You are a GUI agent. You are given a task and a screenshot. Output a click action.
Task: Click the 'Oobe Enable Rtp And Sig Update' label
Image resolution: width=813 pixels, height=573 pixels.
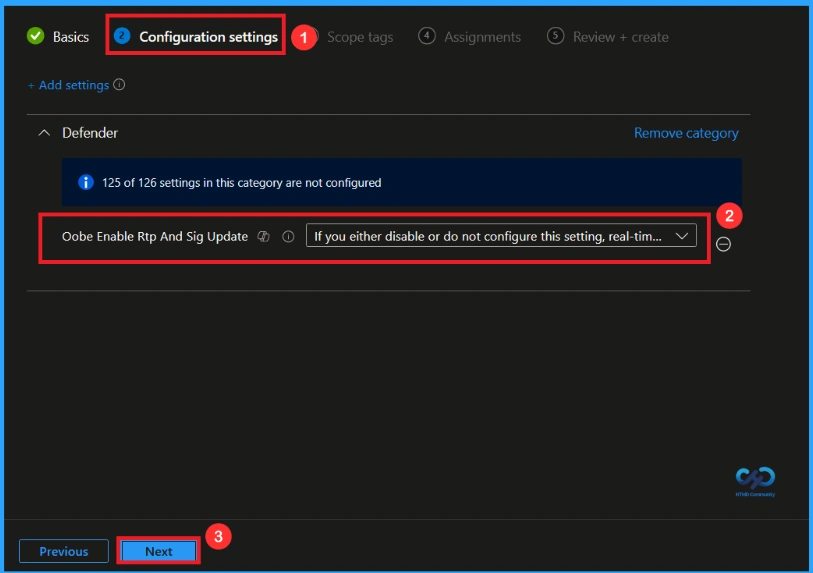[x=155, y=236]
